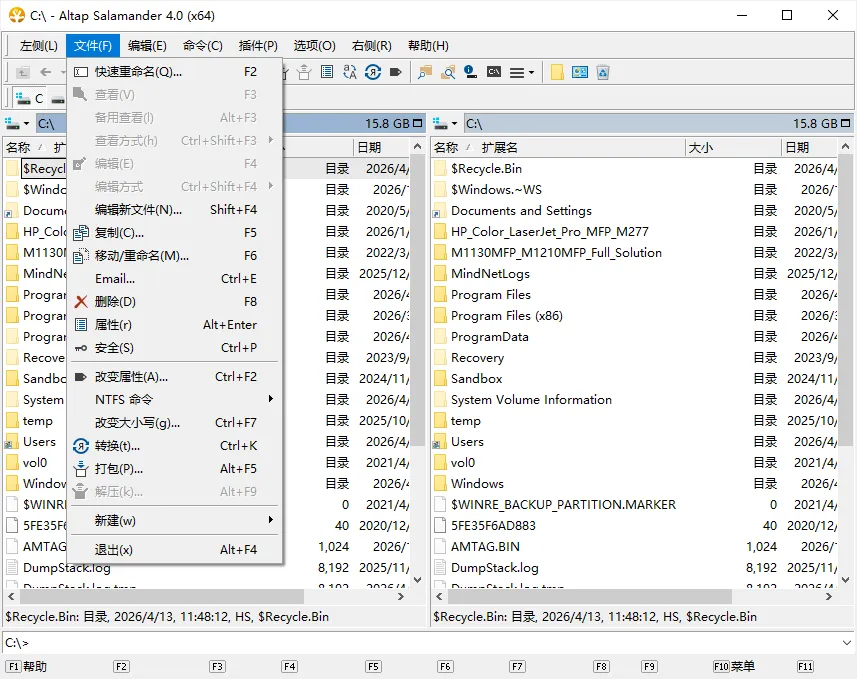Open command line history dropdown
The height and width of the screenshot is (679, 857).
846,643
